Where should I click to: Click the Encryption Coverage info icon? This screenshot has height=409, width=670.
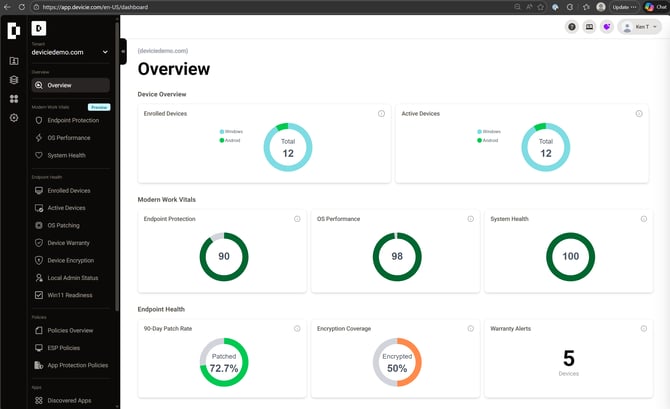(x=470, y=329)
